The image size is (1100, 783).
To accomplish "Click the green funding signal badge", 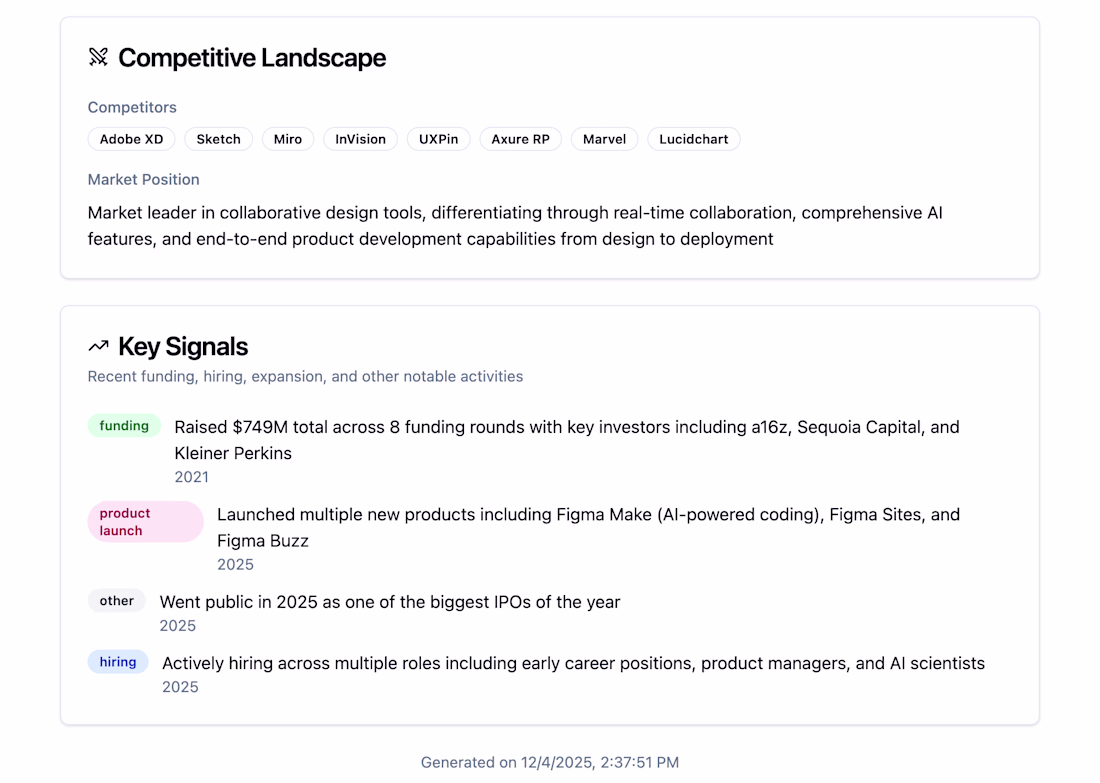I will click(x=124, y=426).
